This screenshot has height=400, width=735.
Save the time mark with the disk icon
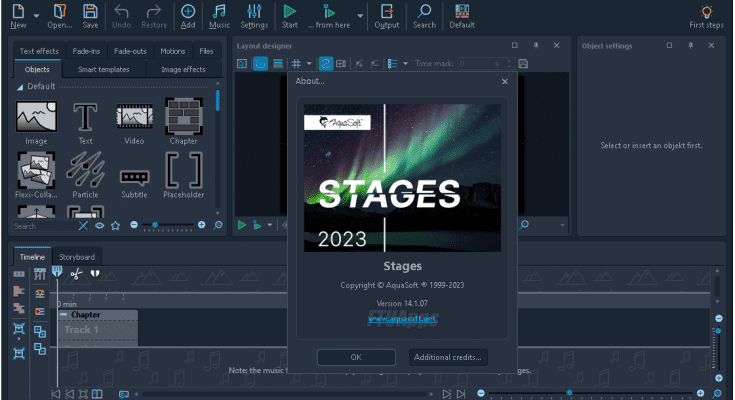click(x=523, y=63)
